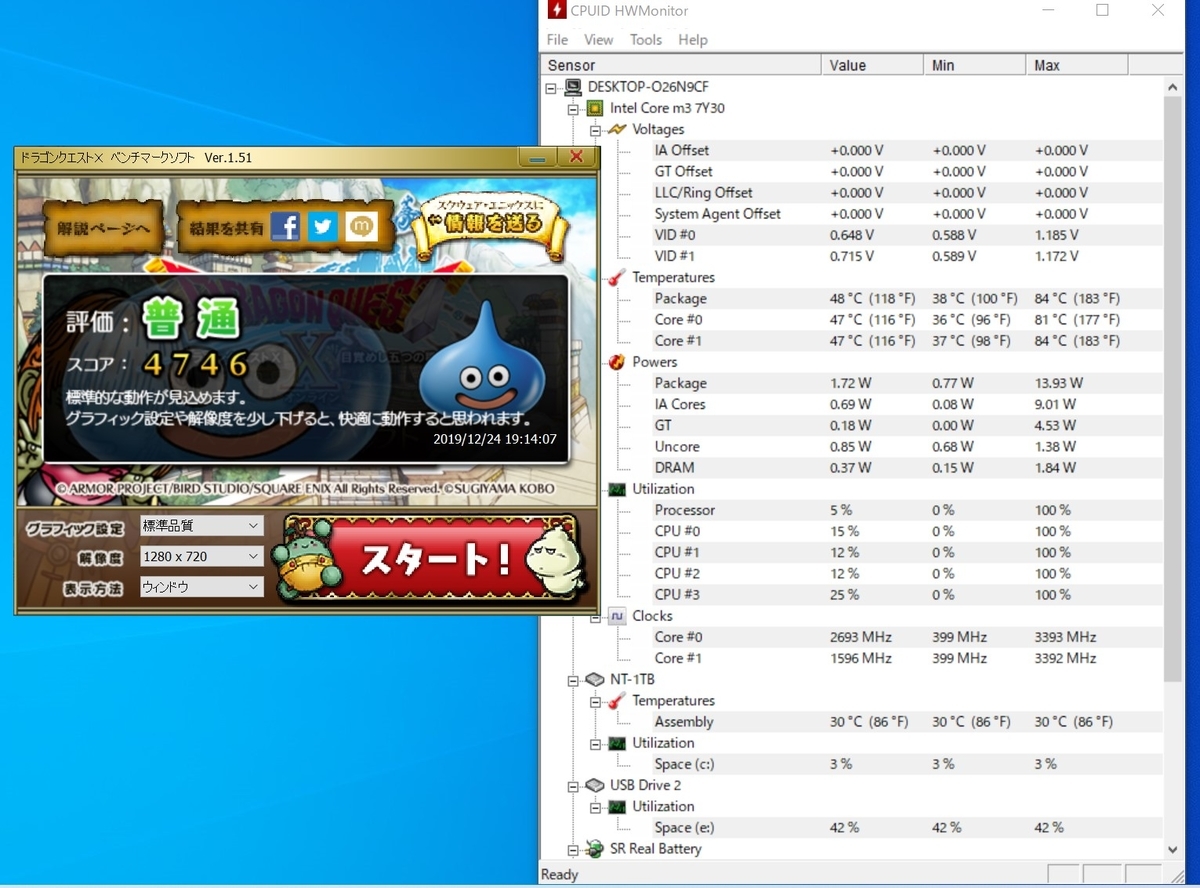Screen dimensions: 1200x888
Task: Minimize the Dragon Quest benchmark window
Action: (x=537, y=157)
